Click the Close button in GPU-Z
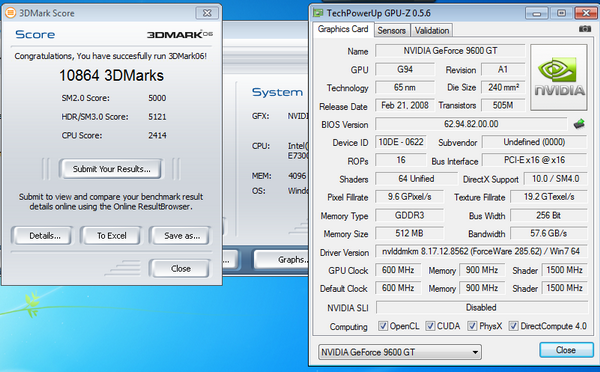This screenshot has height=372, width=600. tap(566, 350)
